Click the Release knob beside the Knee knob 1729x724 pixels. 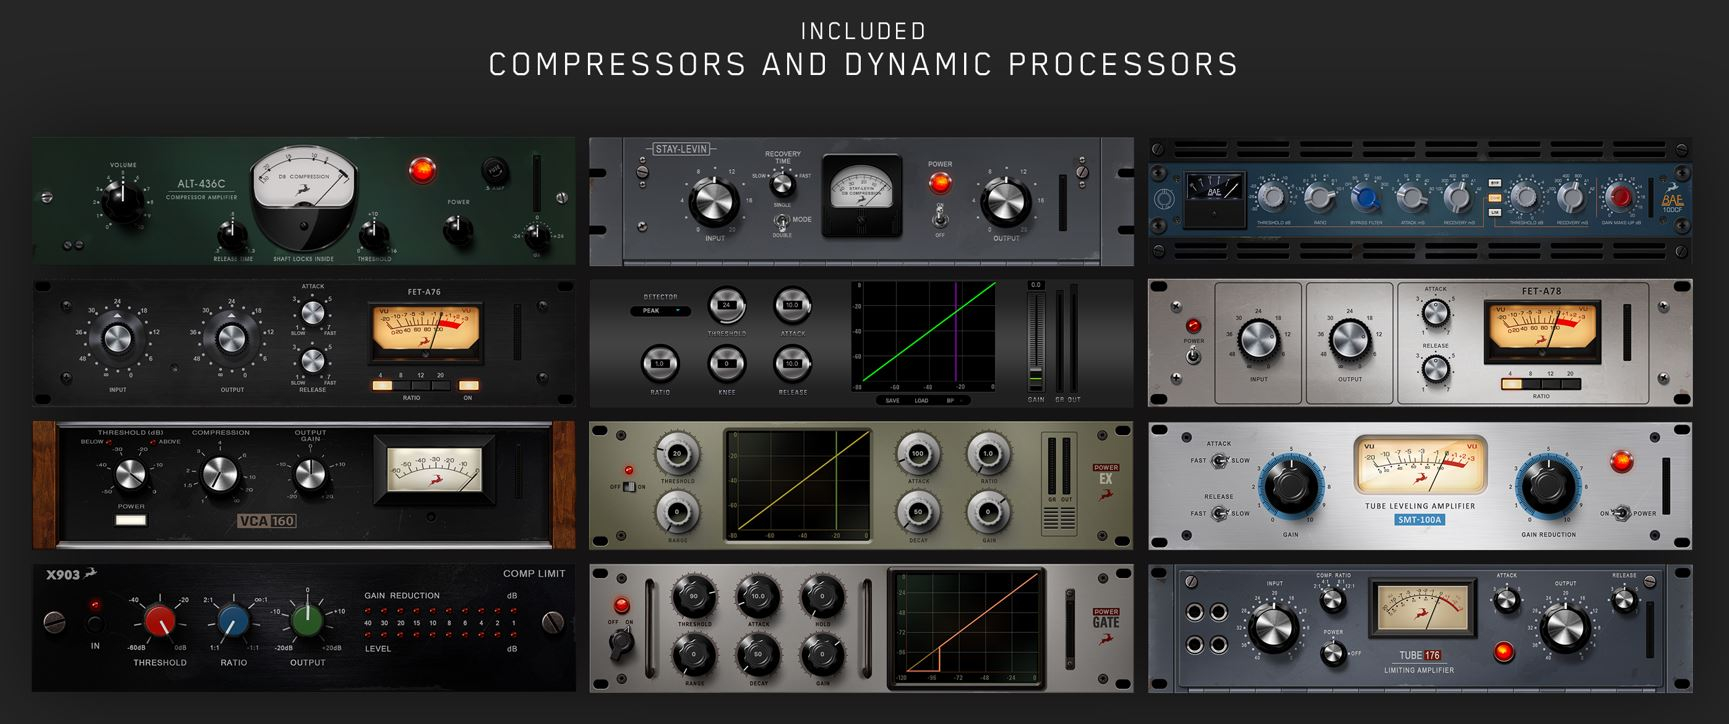click(792, 364)
